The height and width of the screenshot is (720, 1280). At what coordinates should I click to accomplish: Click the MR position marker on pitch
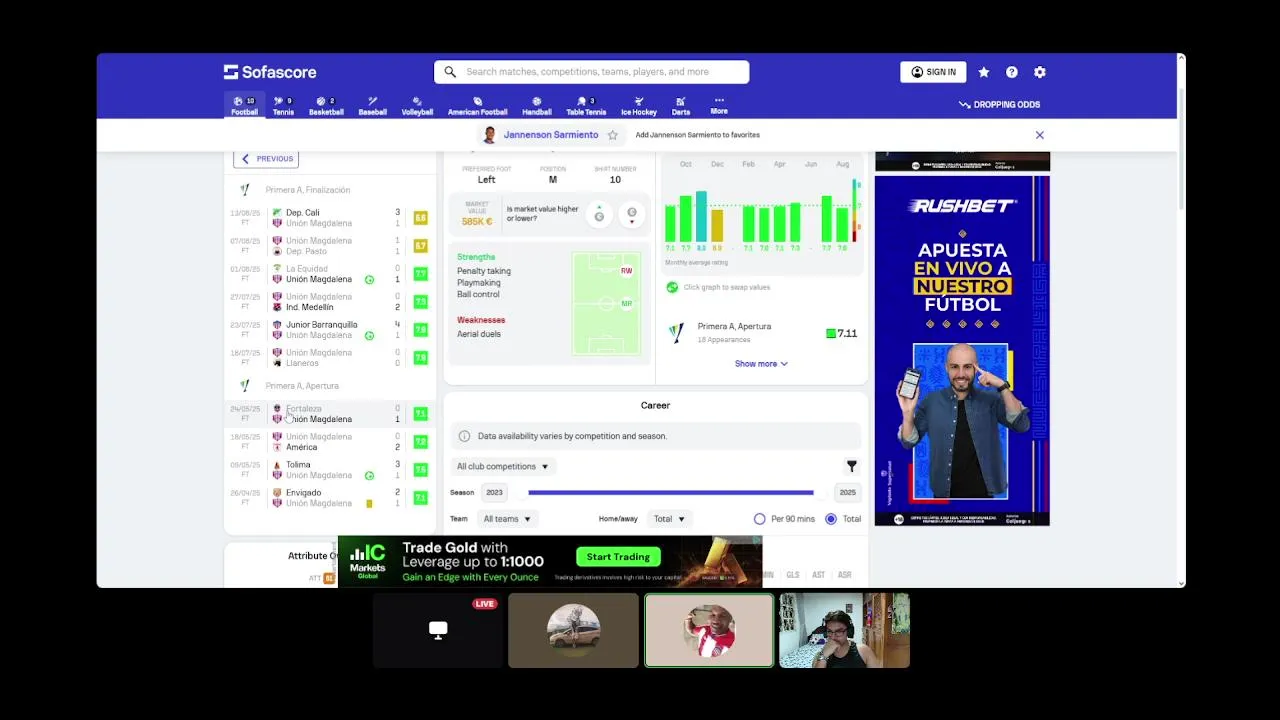pyautogui.click(x=626, y=303)
